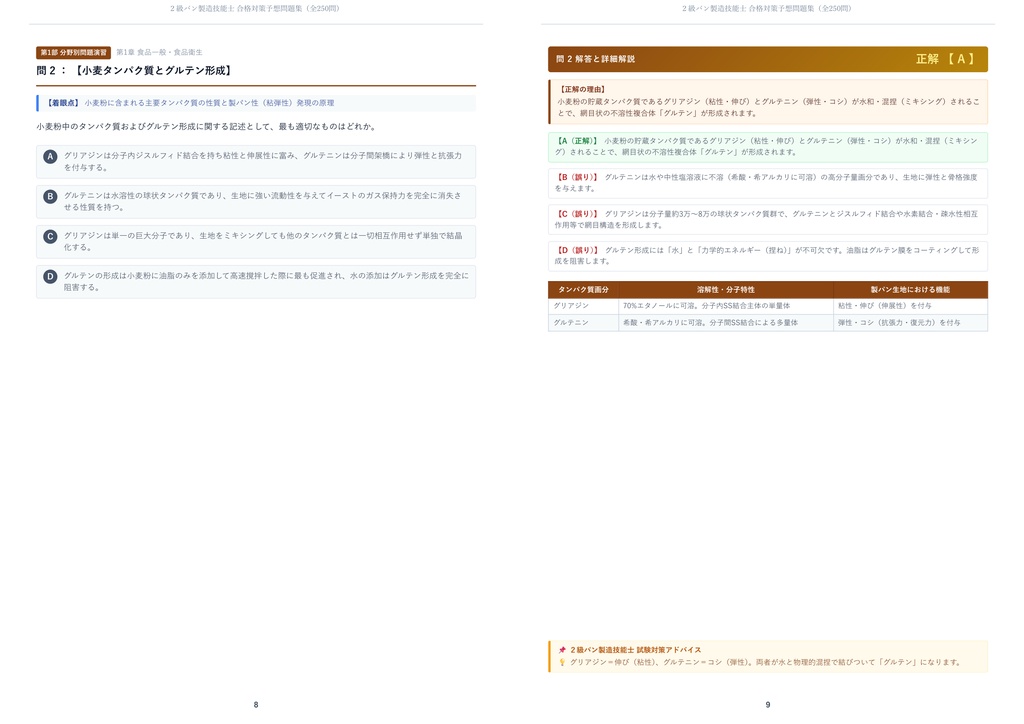The width and height of the screenshot is (1024, 724).
Task: Click the 問 2 解答と詳細解説 heading
Action: [x=595, y=59]
